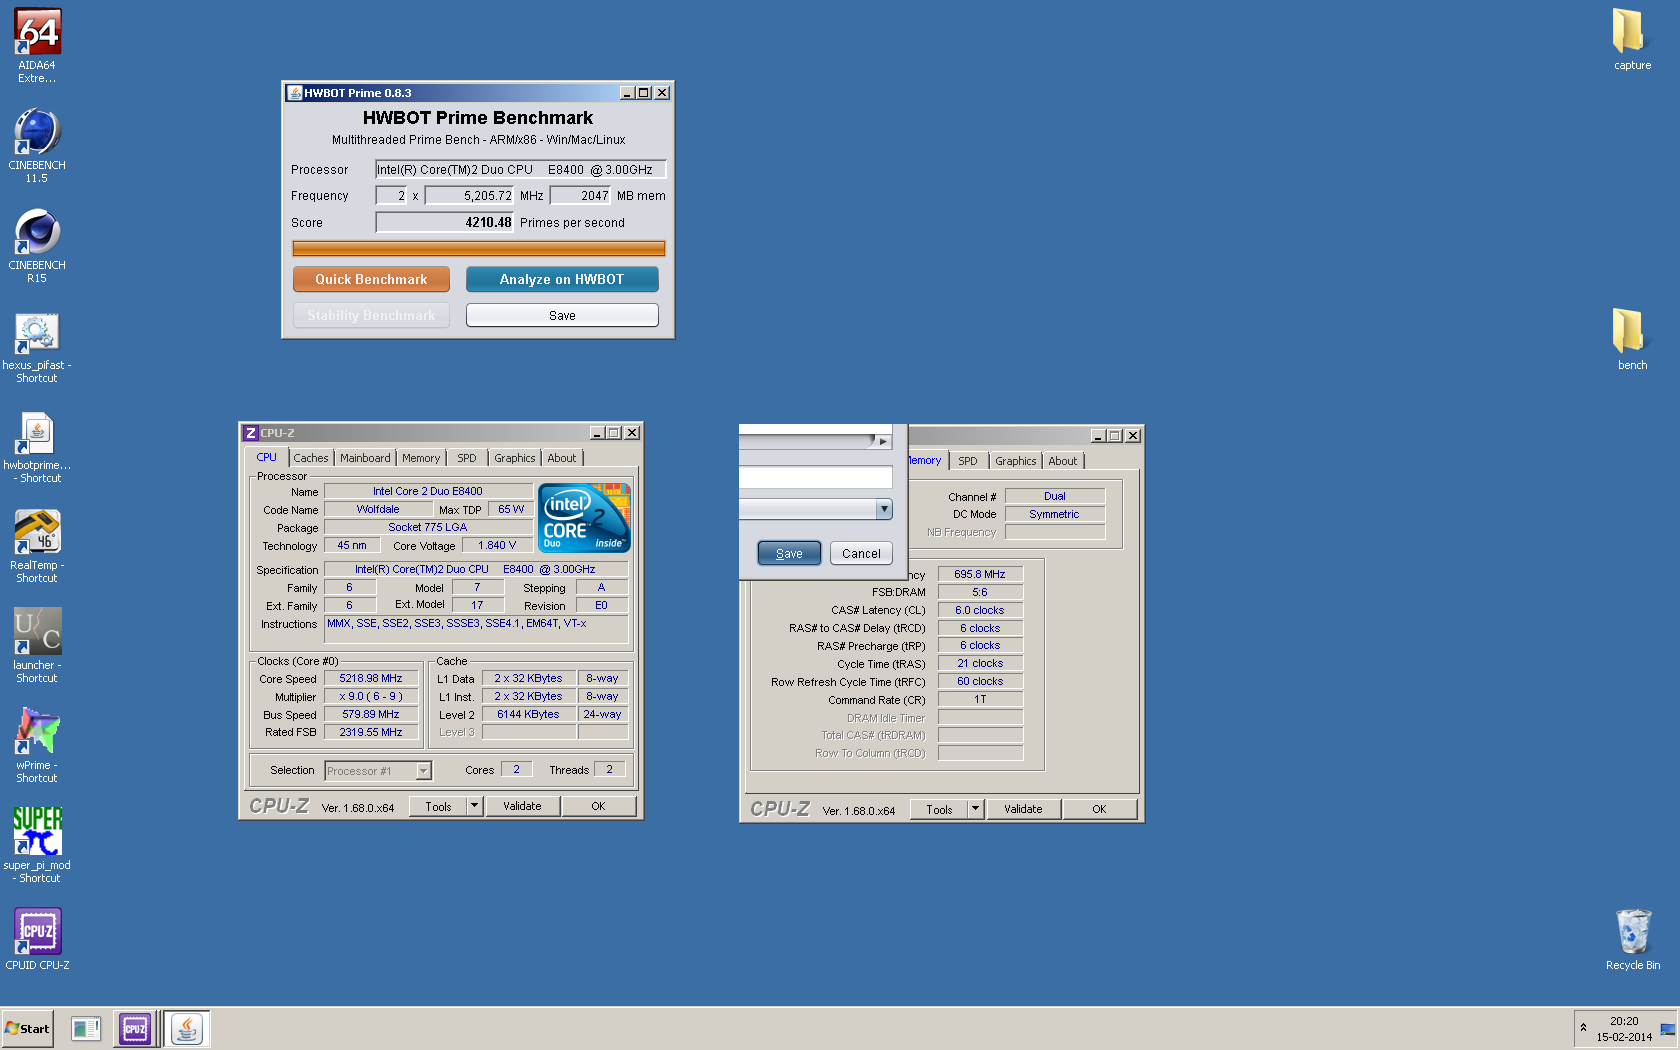
Task: Click the 695.8 MHz DRAM frequency value
Action: click(x=980, y=574)
